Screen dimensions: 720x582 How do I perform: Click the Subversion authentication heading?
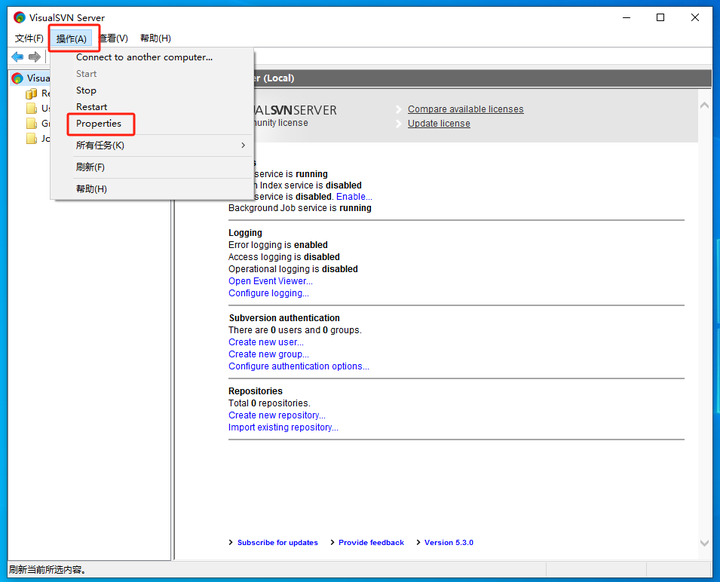(x=284, y=318)
